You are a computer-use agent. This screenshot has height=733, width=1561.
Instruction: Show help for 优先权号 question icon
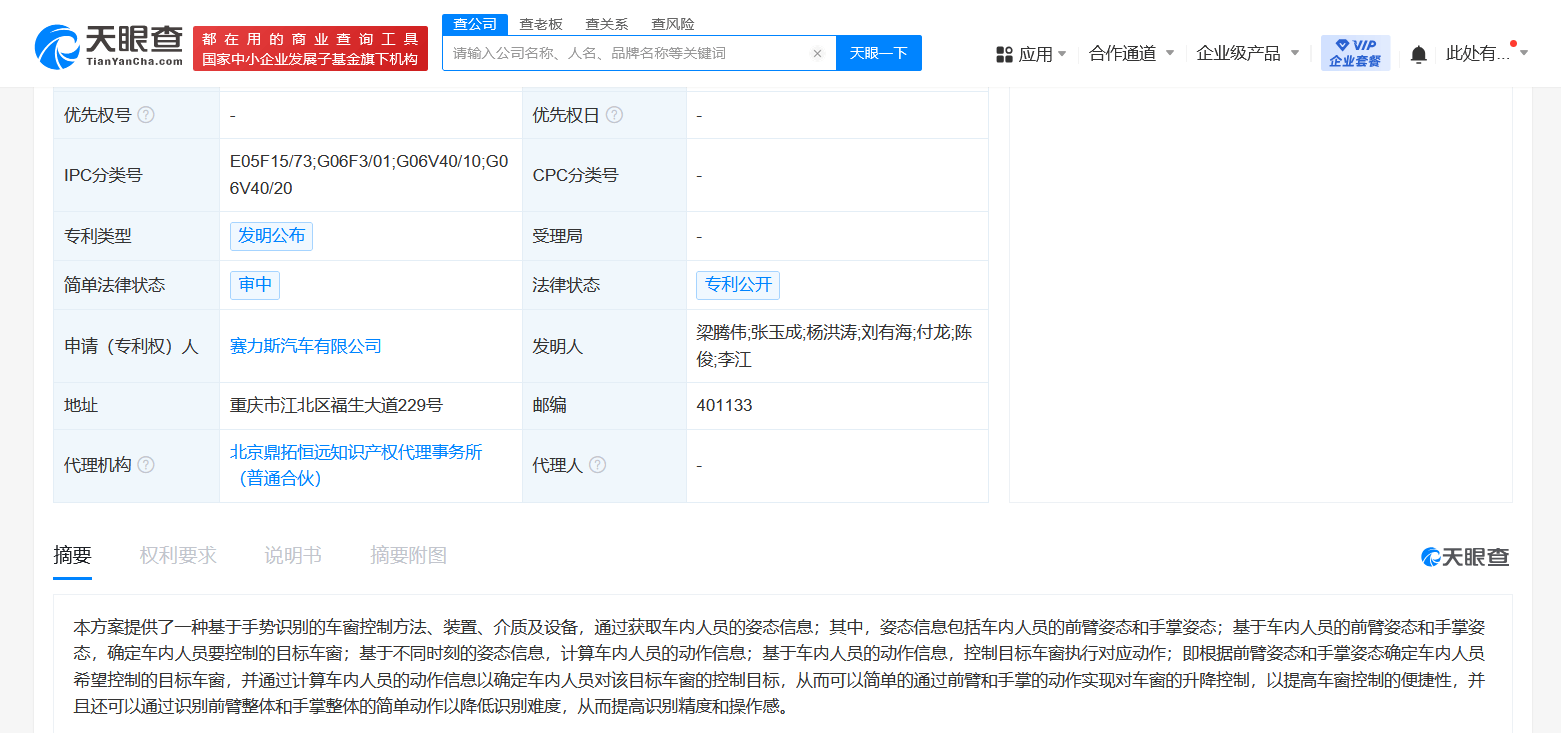[146, 115]
